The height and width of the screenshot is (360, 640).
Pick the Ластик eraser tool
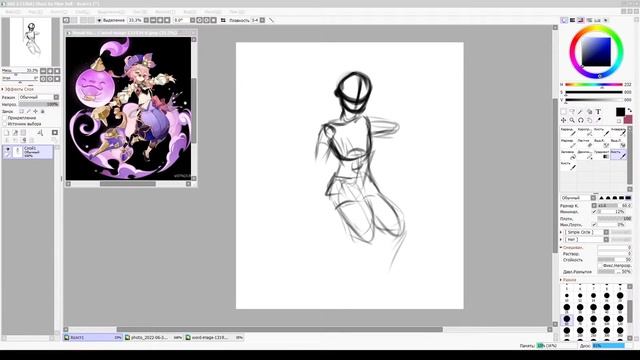pyautogui.click(x=585, y=143)
